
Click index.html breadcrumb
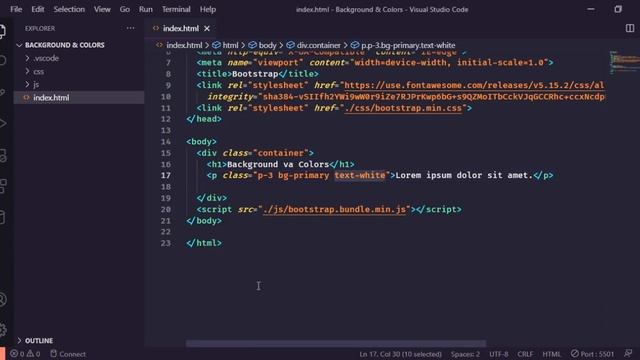point(184,45)
